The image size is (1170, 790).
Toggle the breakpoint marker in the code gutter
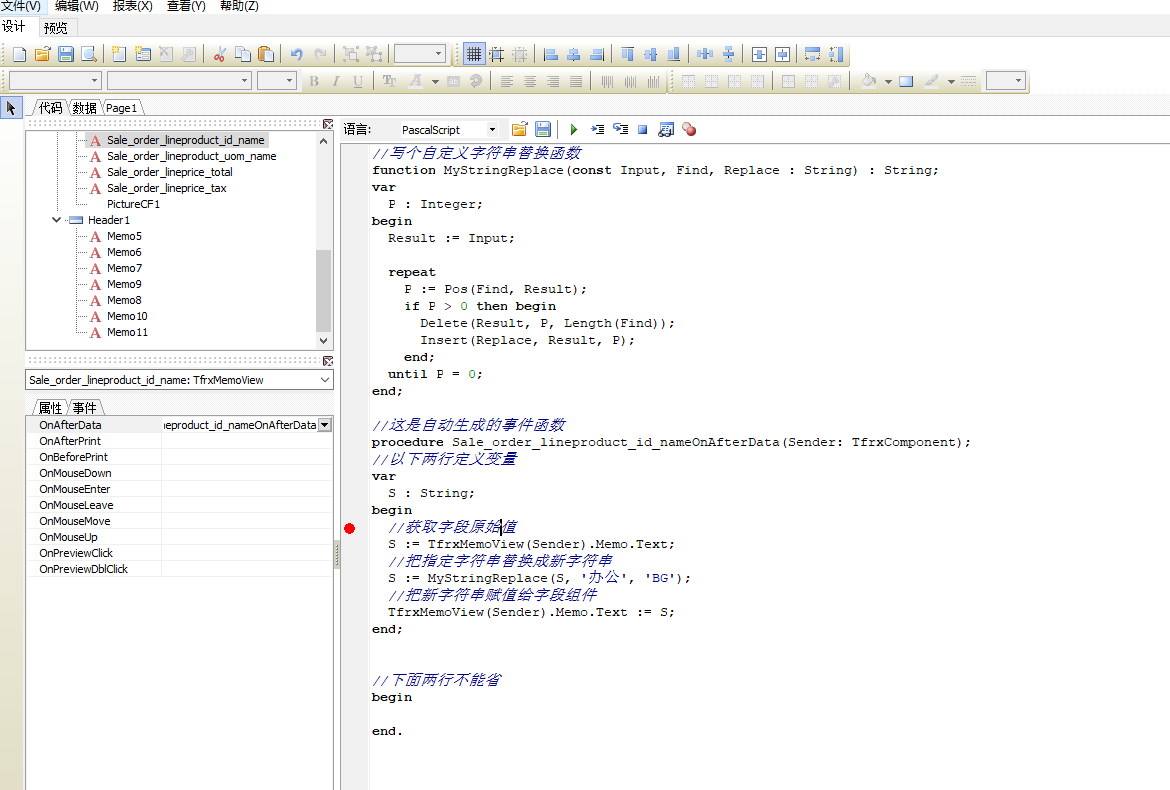[349, 528]
